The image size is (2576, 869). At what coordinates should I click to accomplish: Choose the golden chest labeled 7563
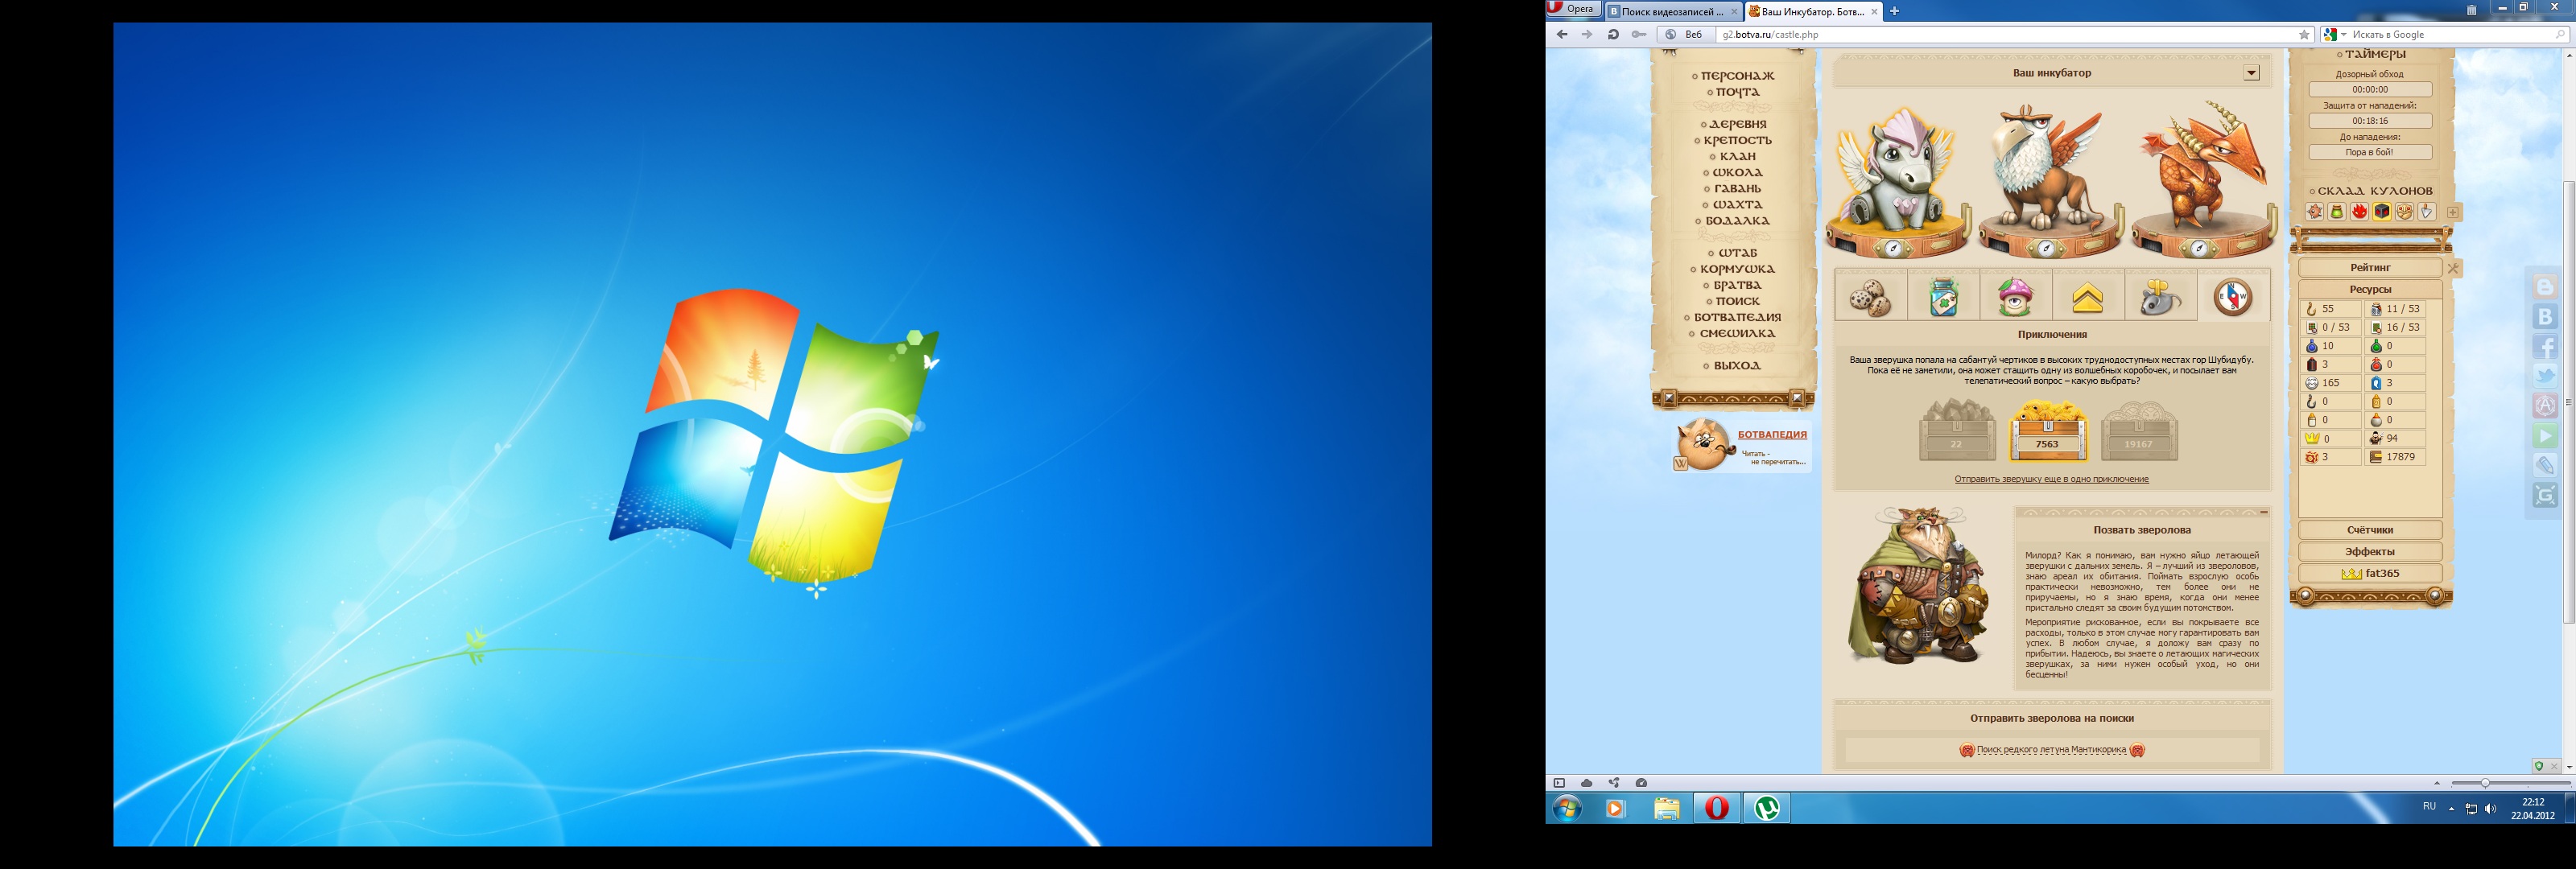tap(2047, 430)
